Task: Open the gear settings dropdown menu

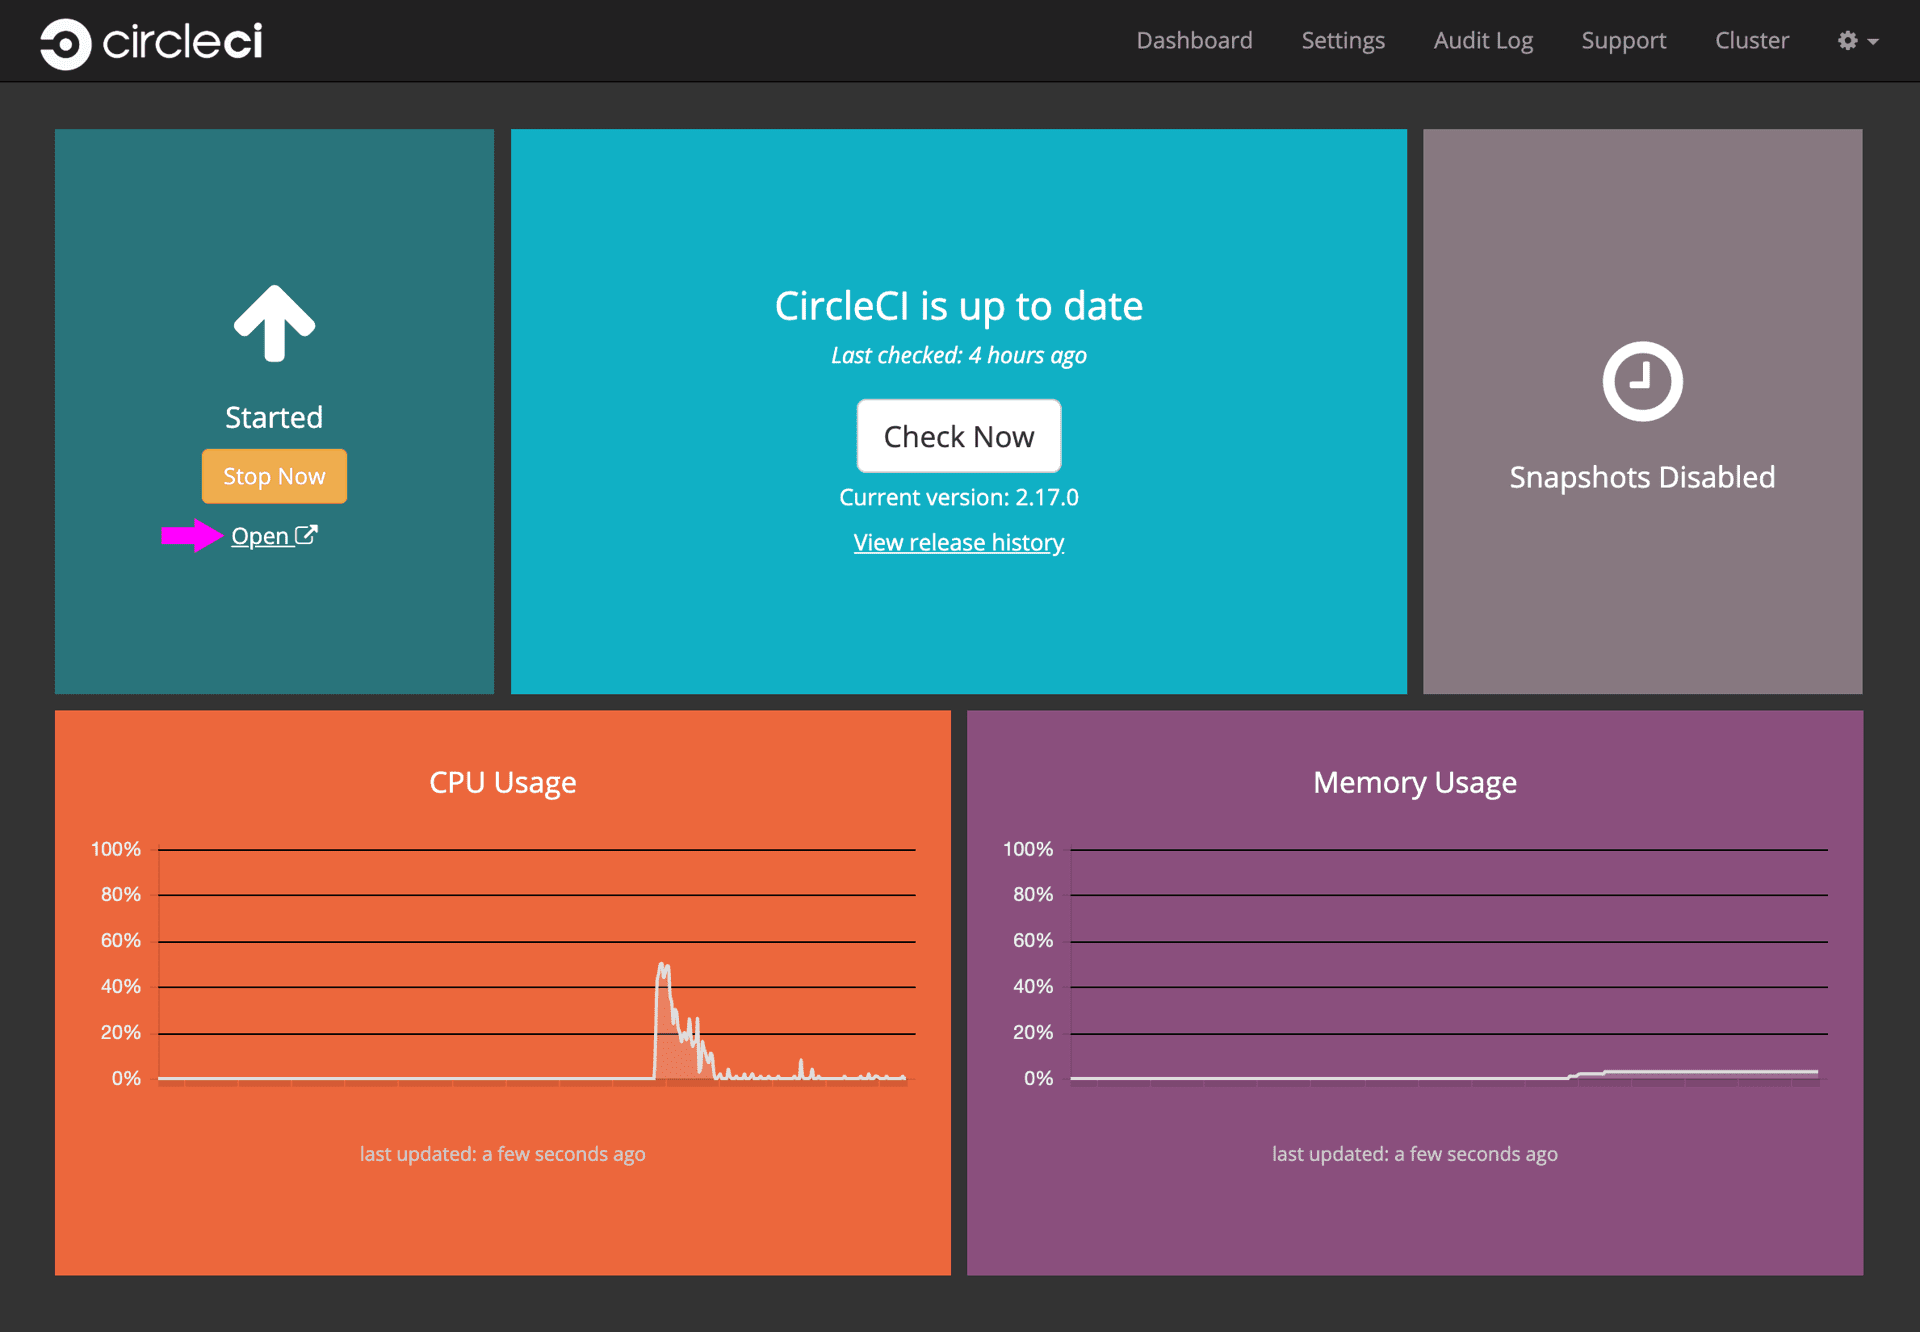Action: [x=1858, y=41]
